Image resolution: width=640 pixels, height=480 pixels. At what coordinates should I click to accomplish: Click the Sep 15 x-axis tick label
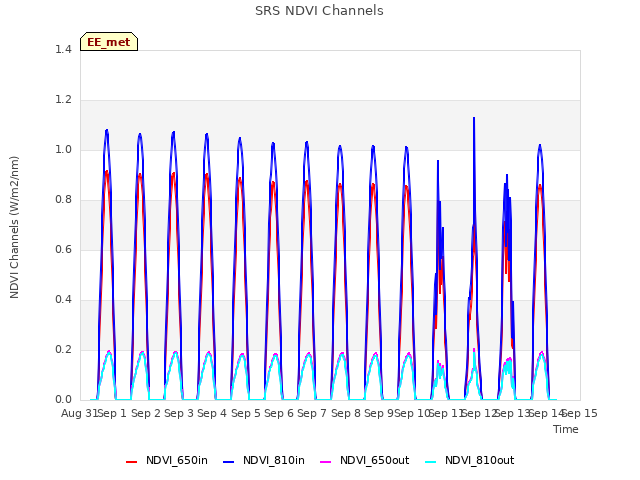(x=580, y=413)
